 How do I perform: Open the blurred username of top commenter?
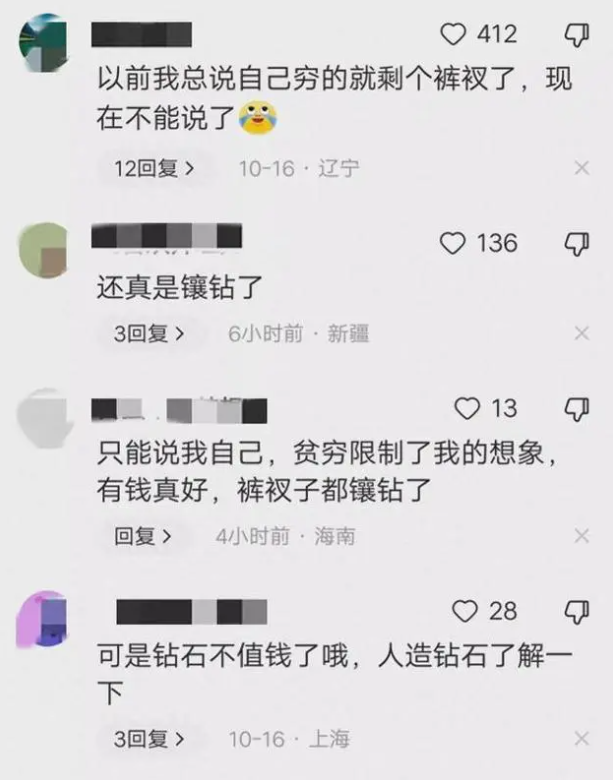142,34
